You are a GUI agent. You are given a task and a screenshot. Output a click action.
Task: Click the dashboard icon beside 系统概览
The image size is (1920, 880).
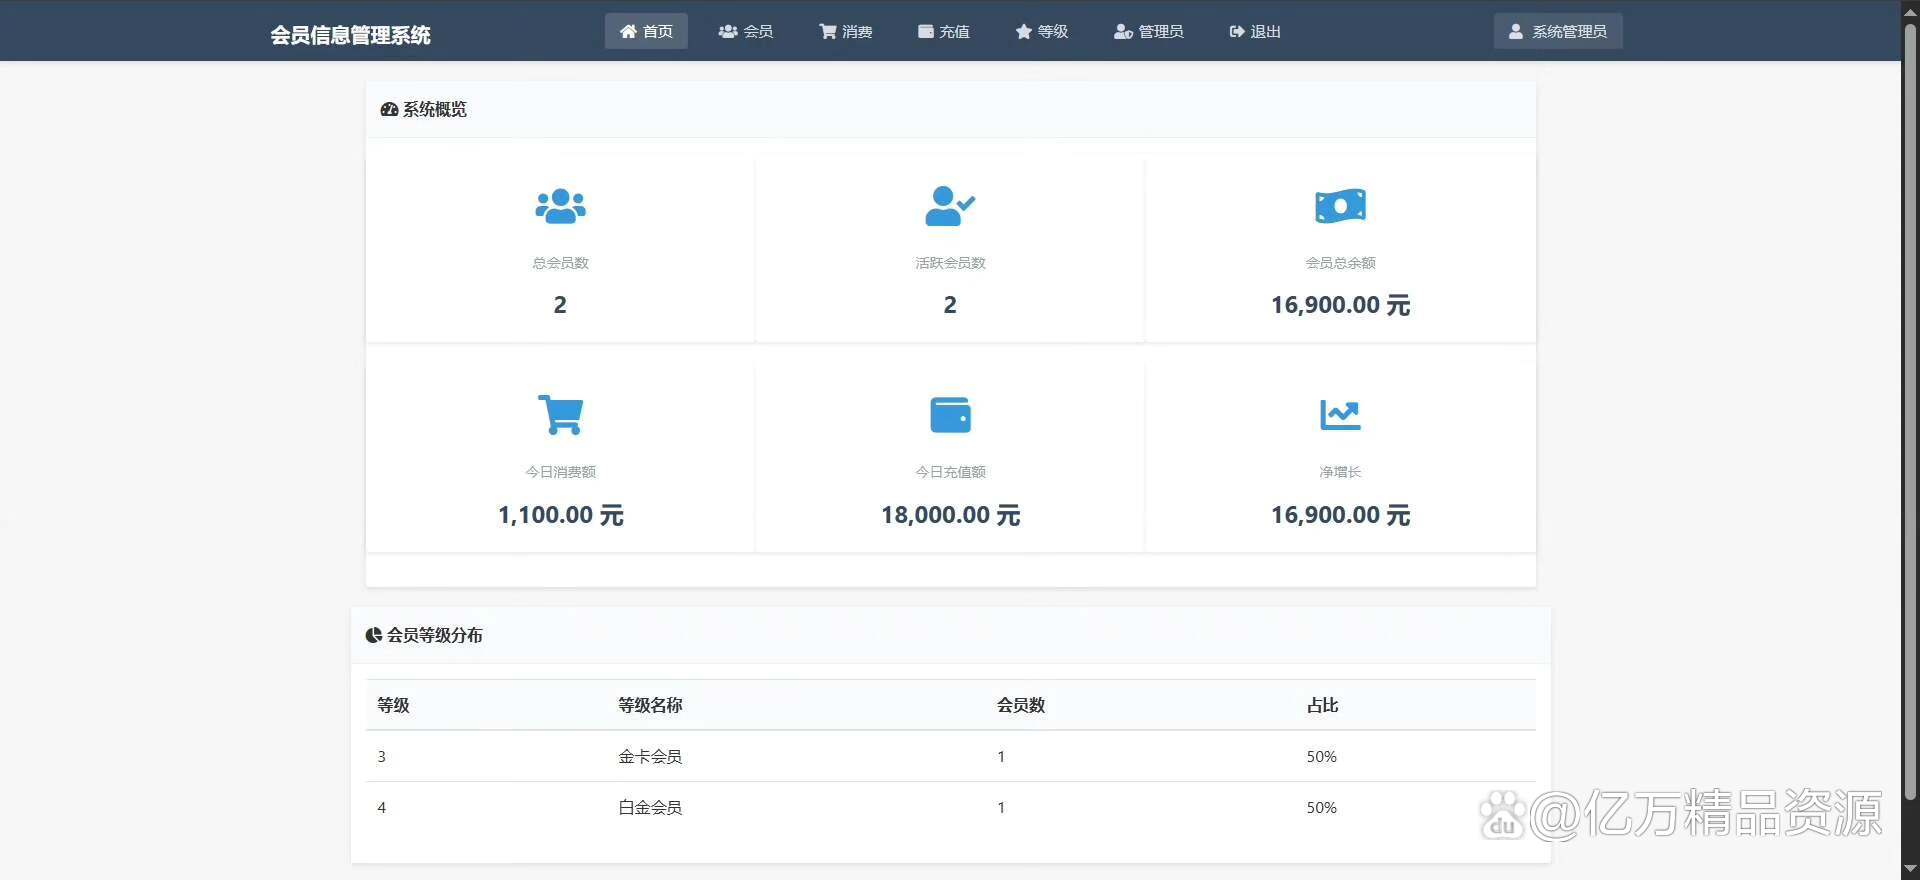tap(389, 109)
